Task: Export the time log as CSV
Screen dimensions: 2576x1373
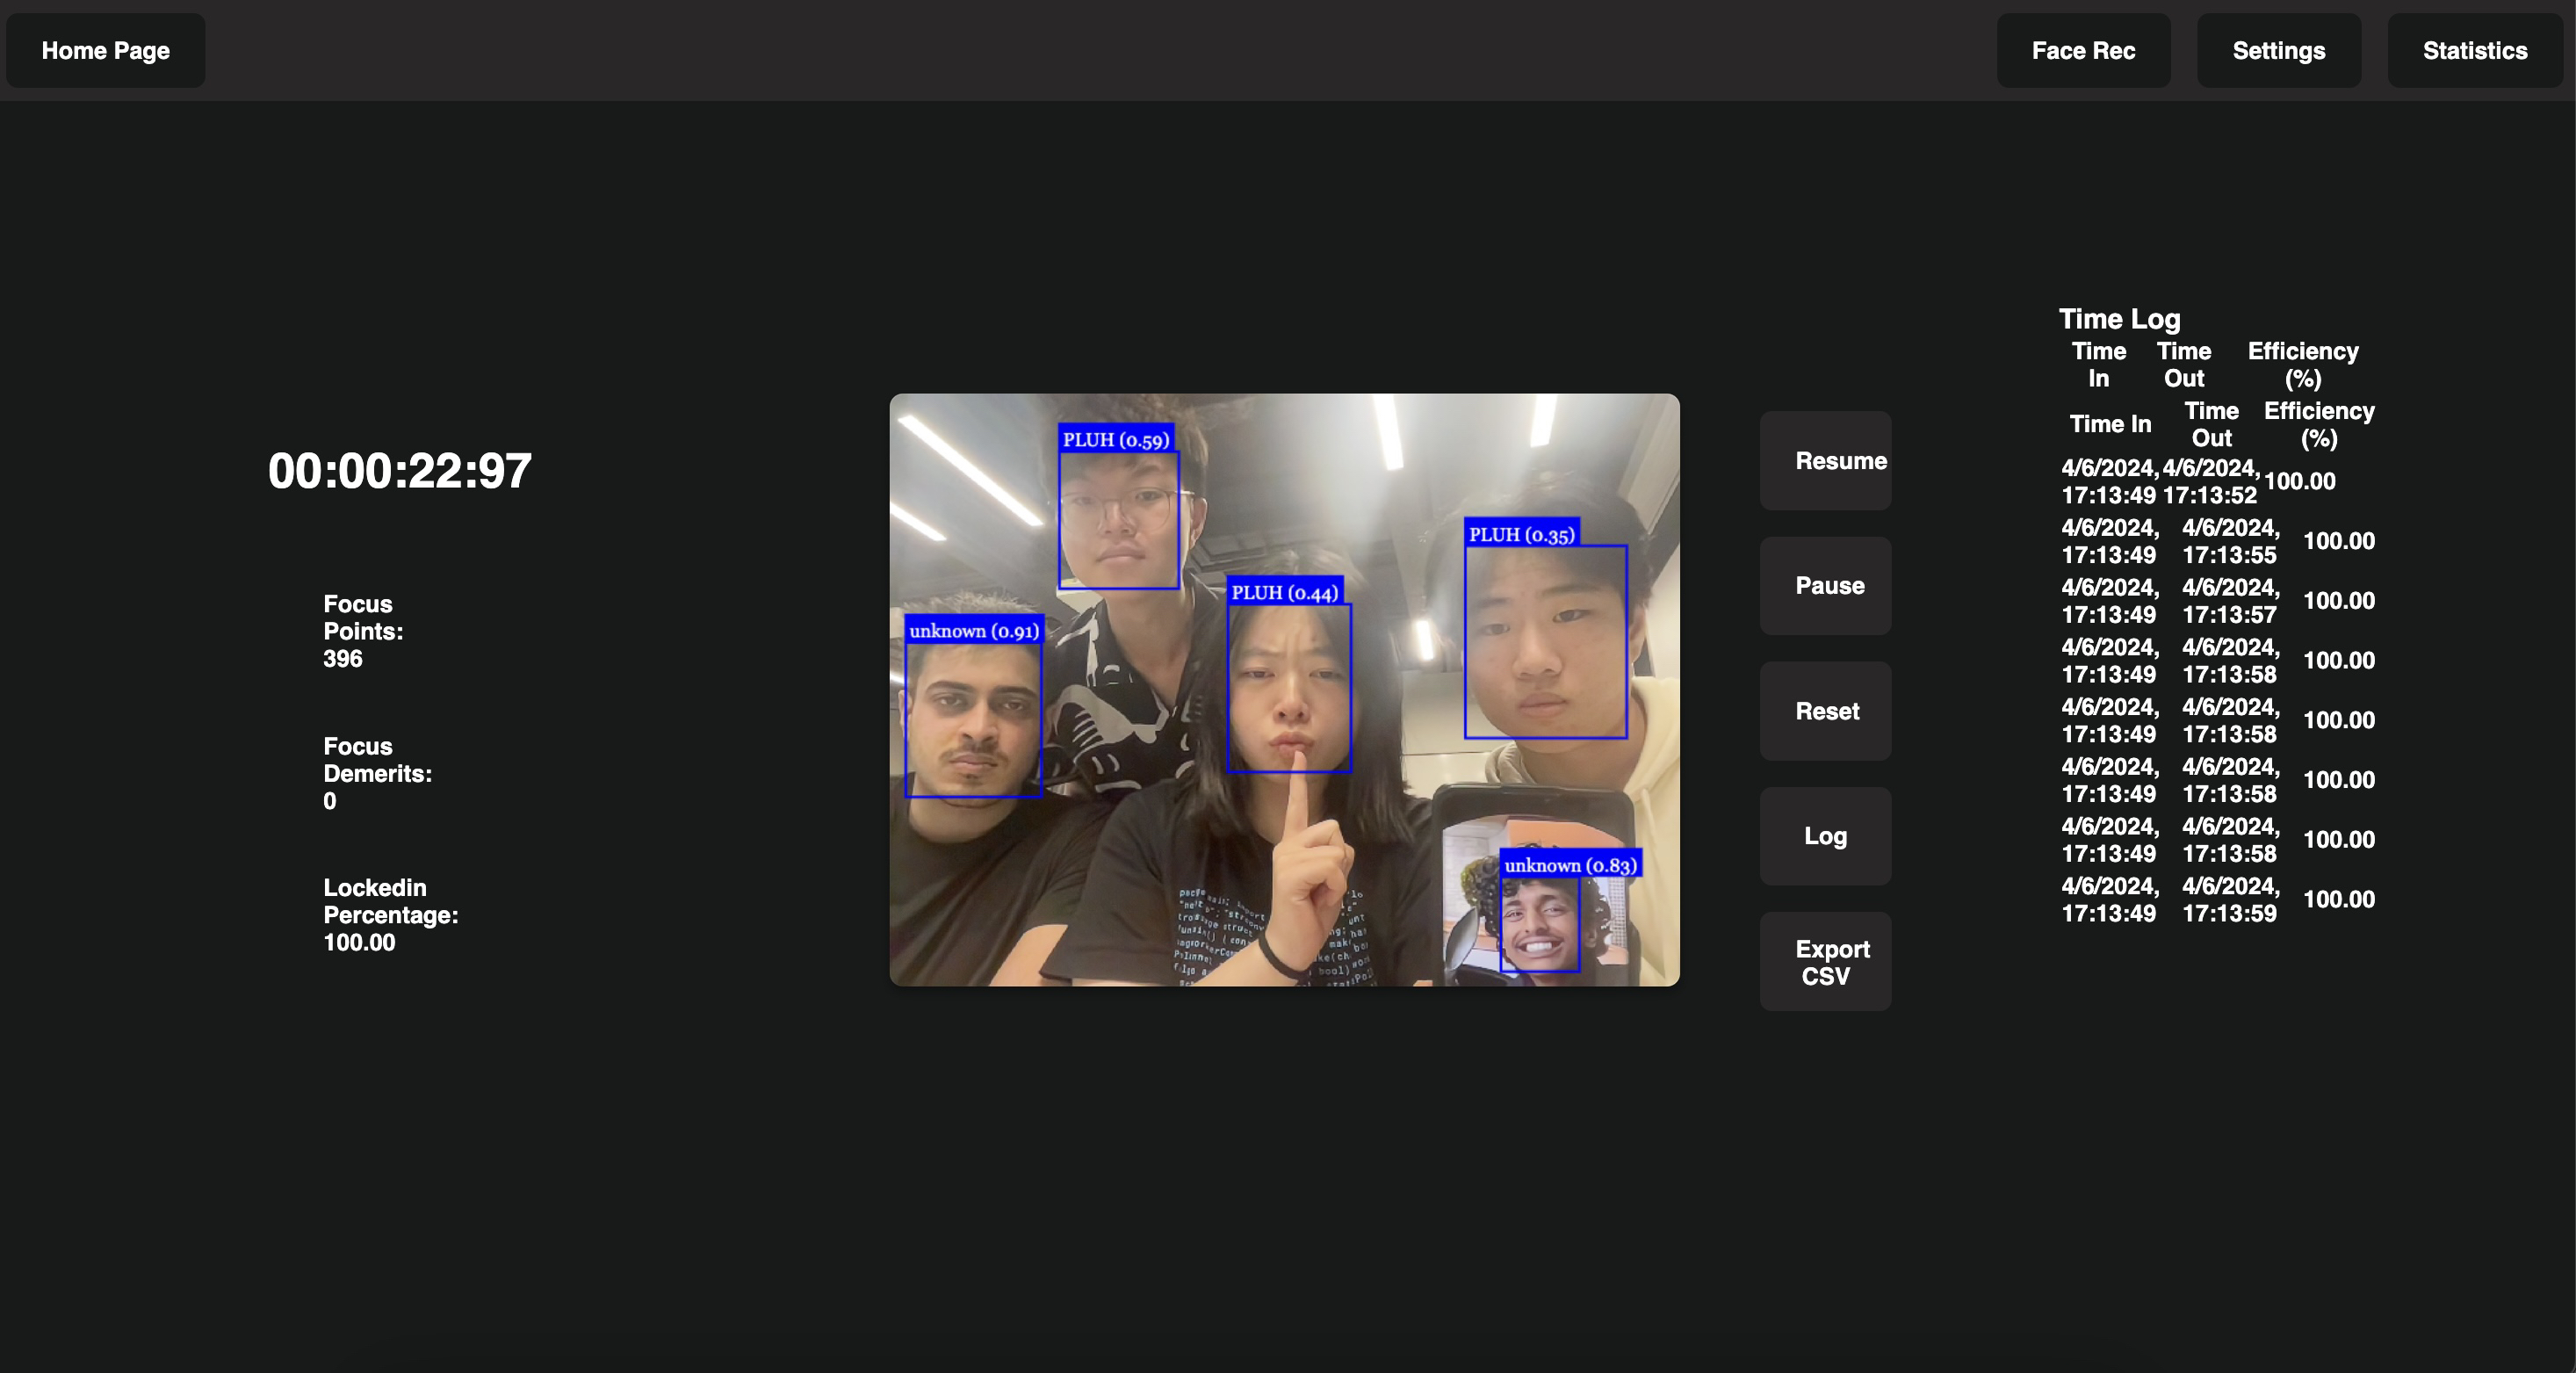Action: pos(1825,962)
